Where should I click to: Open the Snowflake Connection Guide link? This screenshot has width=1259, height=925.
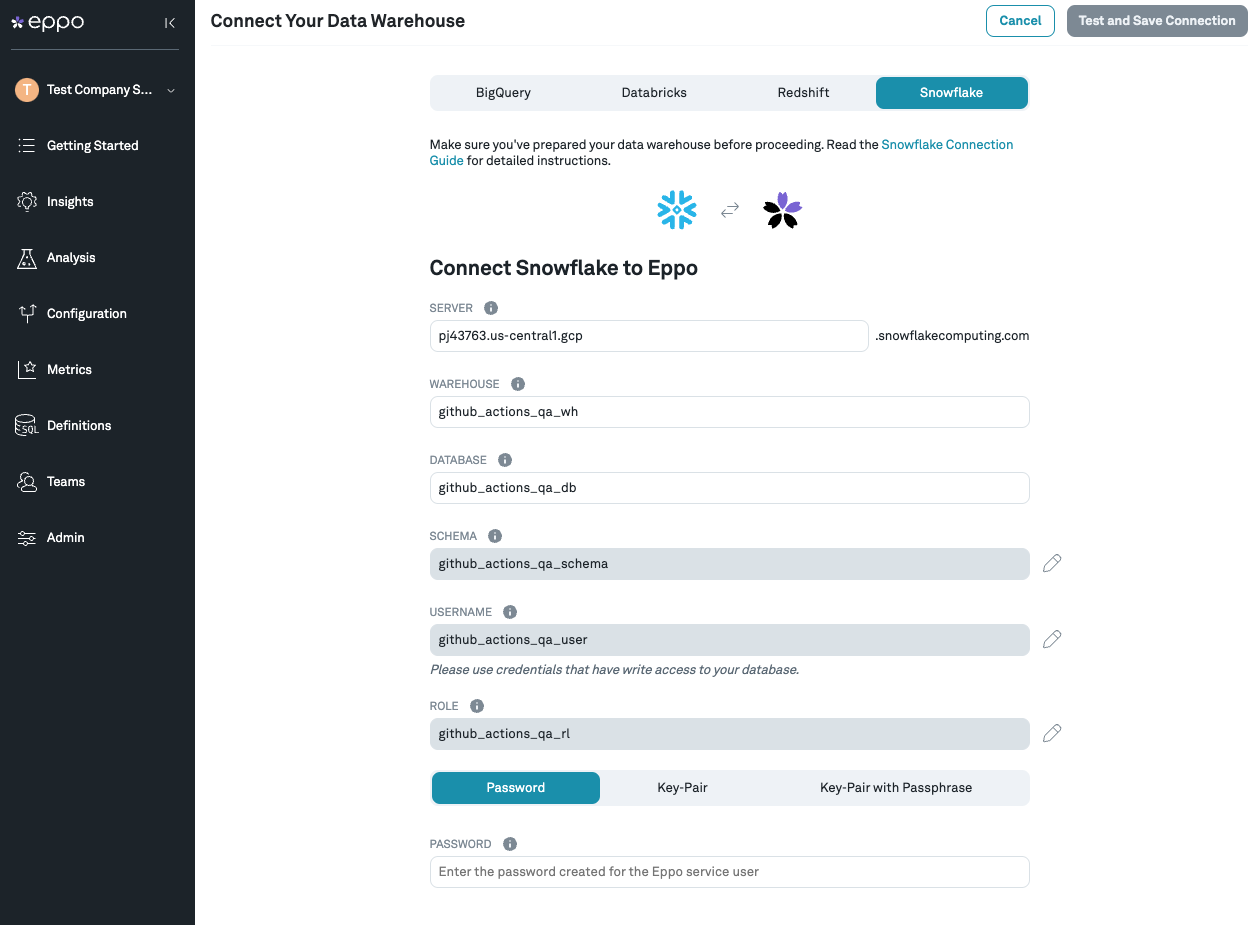click(947, 144)
